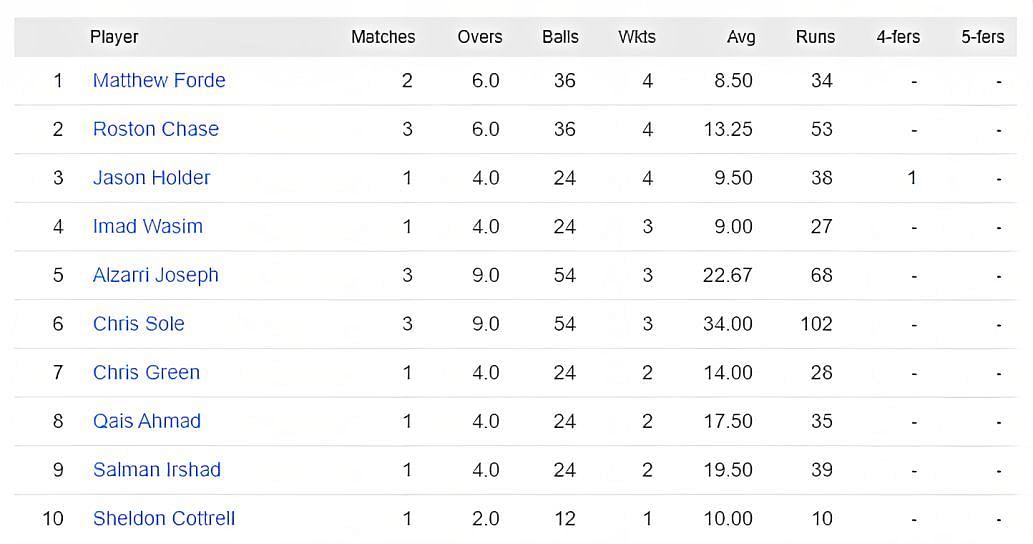Click the Roston Chase player link
1033x544 pixels.
point(155,129)
